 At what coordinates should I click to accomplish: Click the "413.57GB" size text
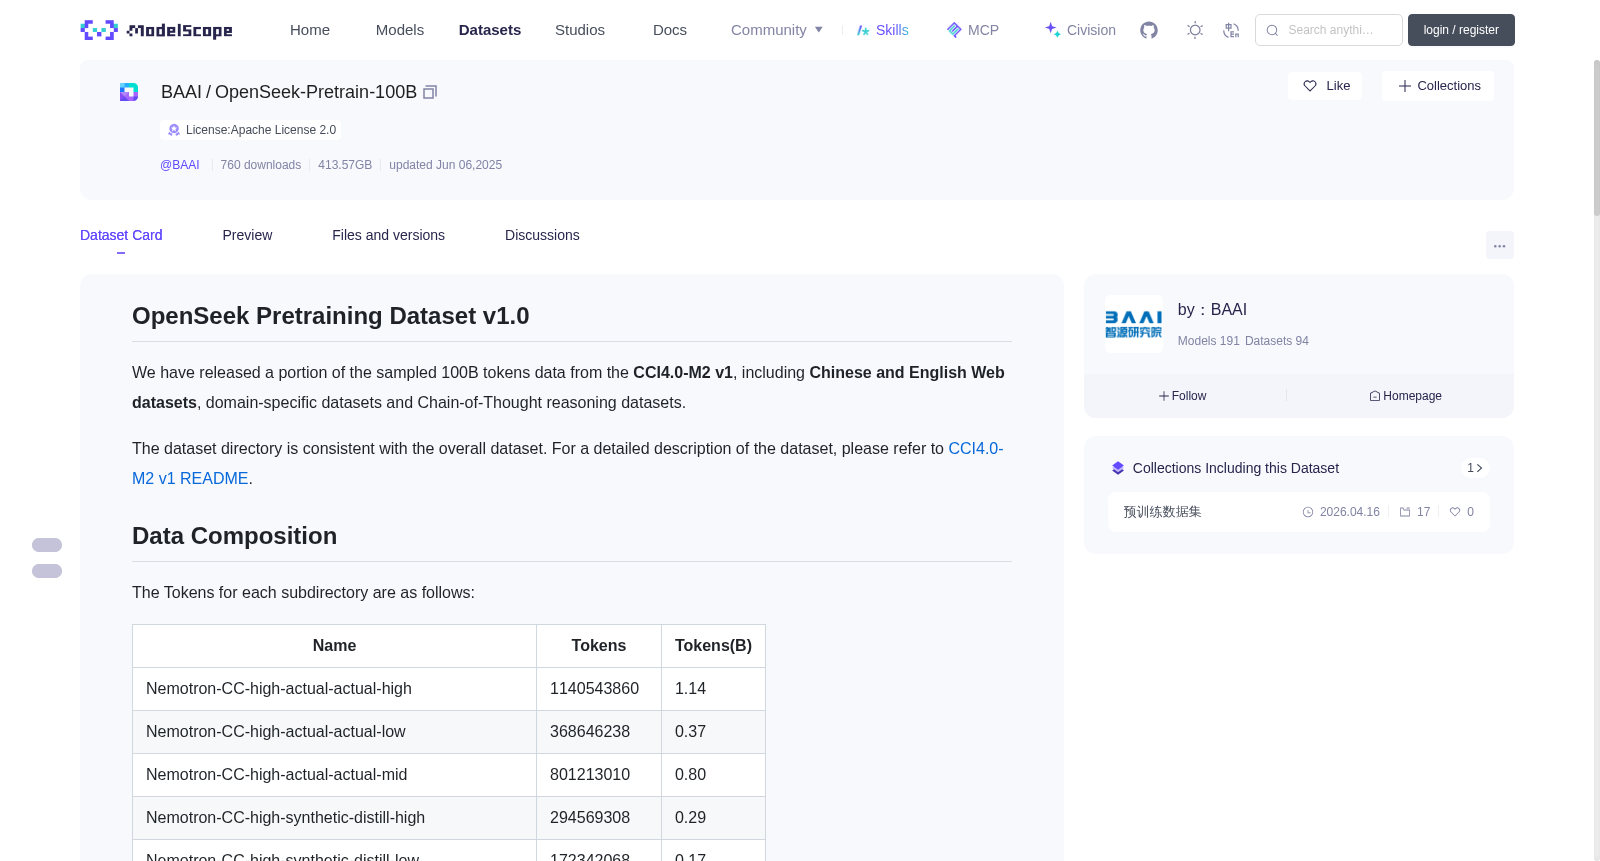point(345,165)
